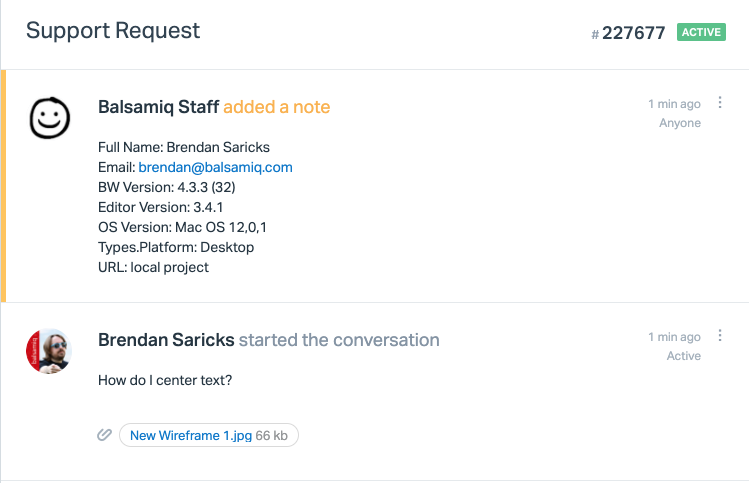Click the Brendan Saricks author name
Screen dimensions: 749x483
click(x=166, y=340)
